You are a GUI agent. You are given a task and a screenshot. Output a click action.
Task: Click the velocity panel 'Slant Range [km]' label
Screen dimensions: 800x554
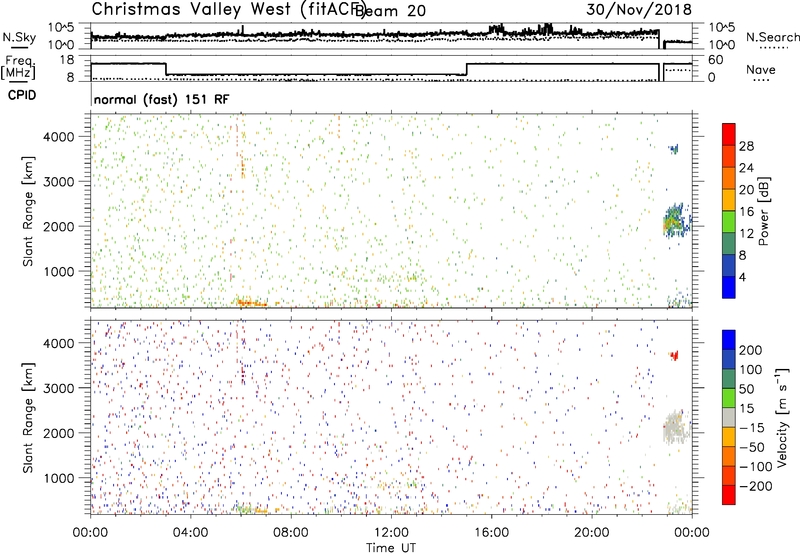(x=28, y=417)
